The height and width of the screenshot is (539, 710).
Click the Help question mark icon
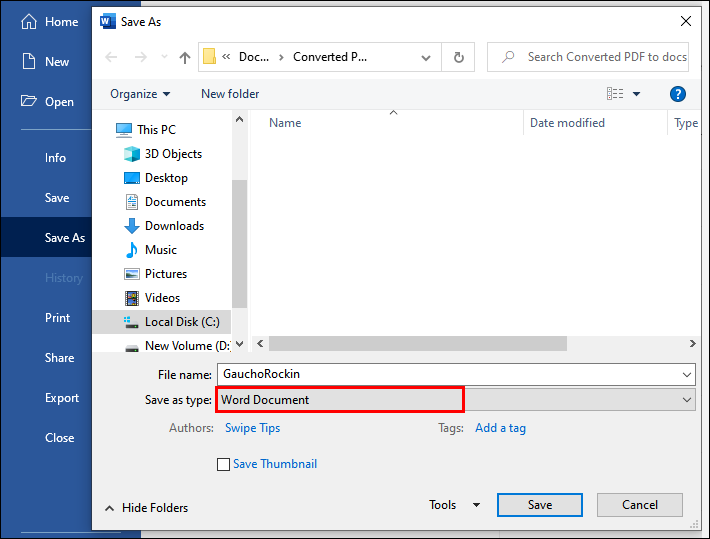click(677, 94)
